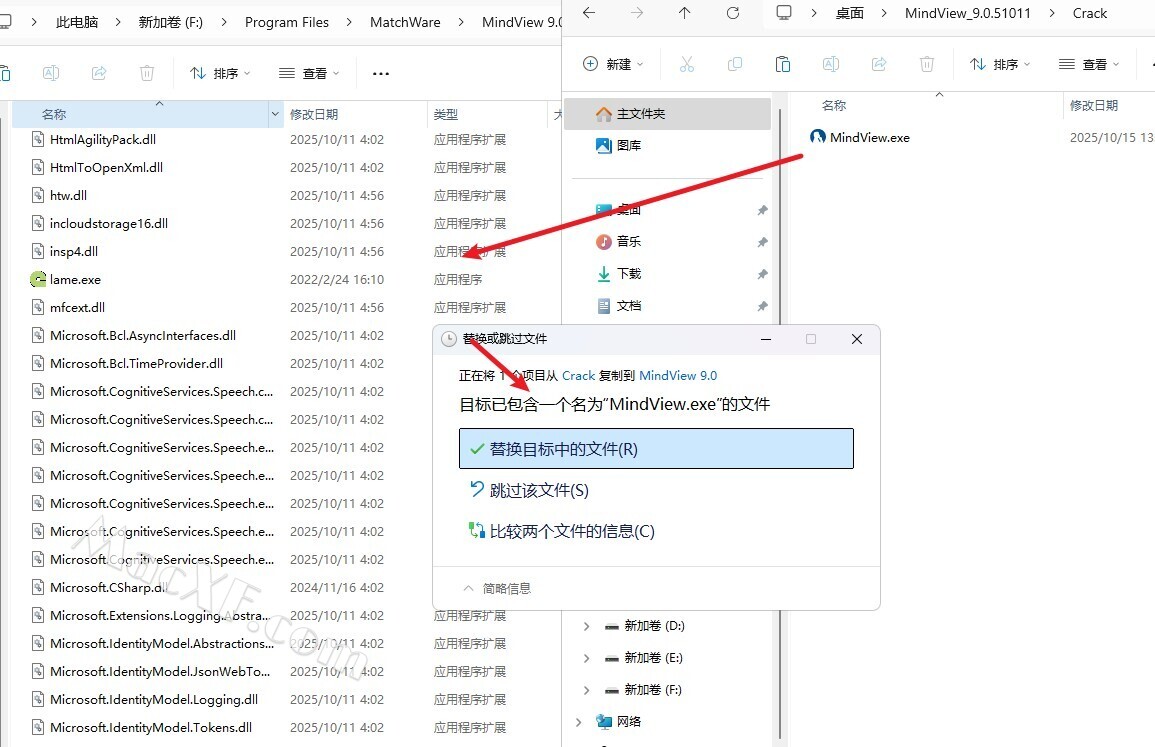Open the 新建 menu in right toolbar
1155x747 pixels.
point(613,64)
